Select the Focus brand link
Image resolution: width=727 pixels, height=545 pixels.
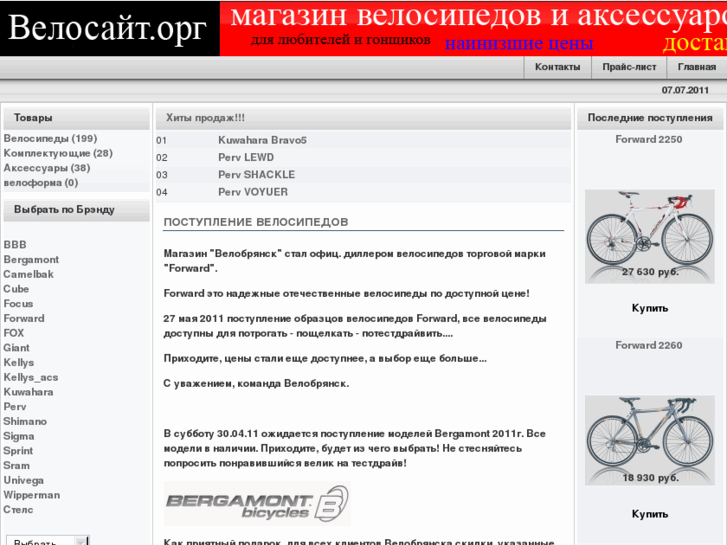[18, 304]
